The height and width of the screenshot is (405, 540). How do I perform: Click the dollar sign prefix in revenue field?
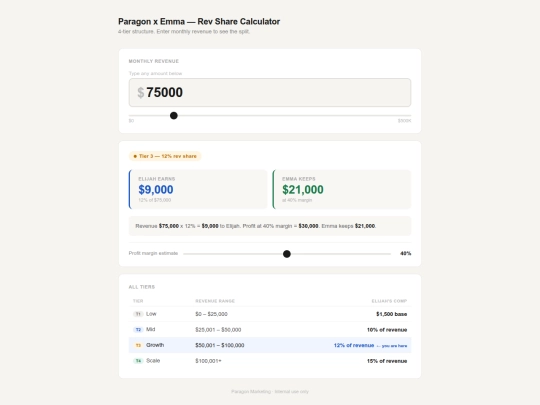(141, 93)
